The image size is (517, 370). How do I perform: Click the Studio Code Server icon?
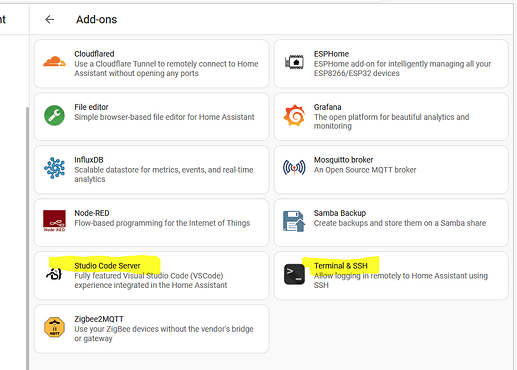click(x=54, y=274)
